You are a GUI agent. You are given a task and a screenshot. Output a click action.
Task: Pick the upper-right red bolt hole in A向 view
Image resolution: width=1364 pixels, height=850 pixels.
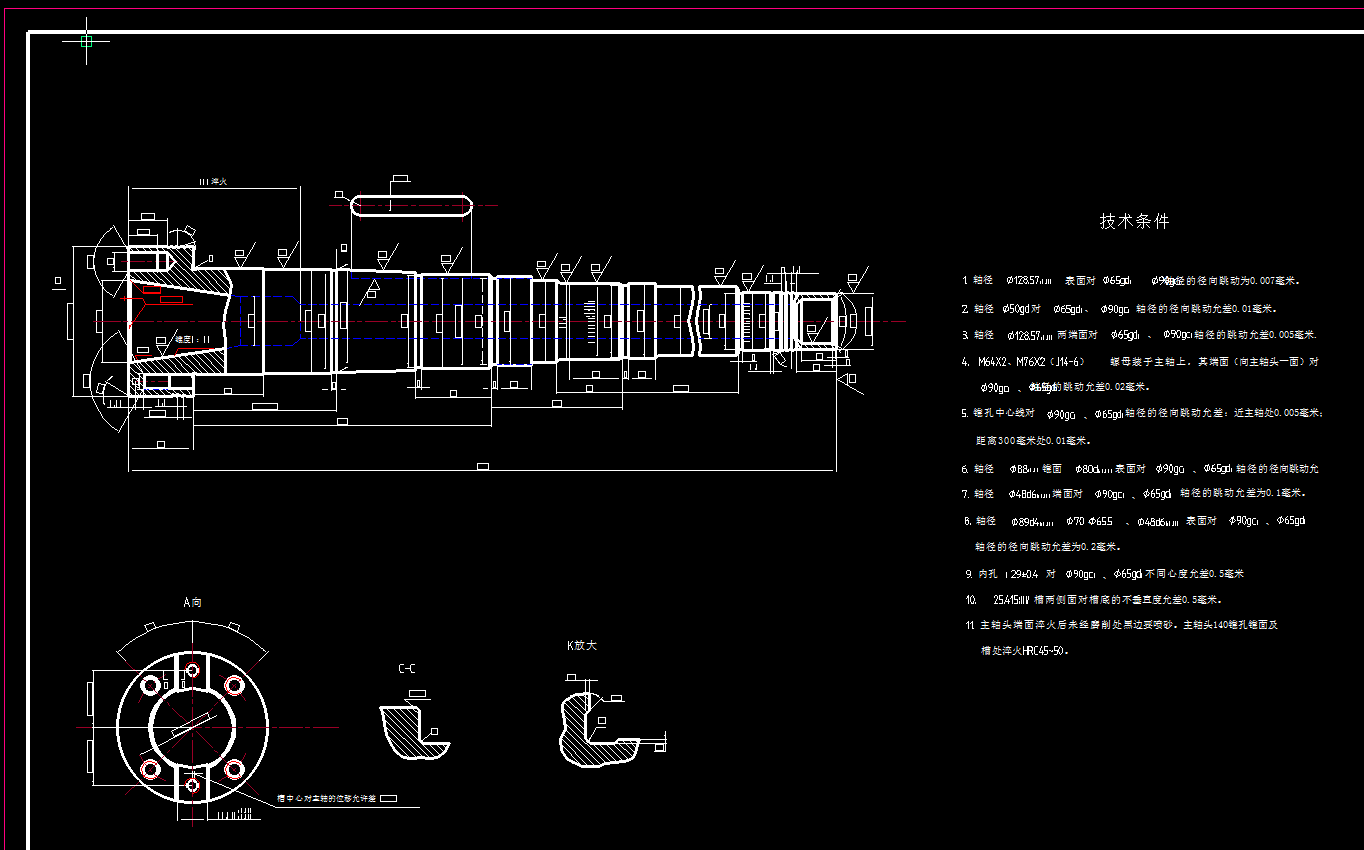coord(234,685)
